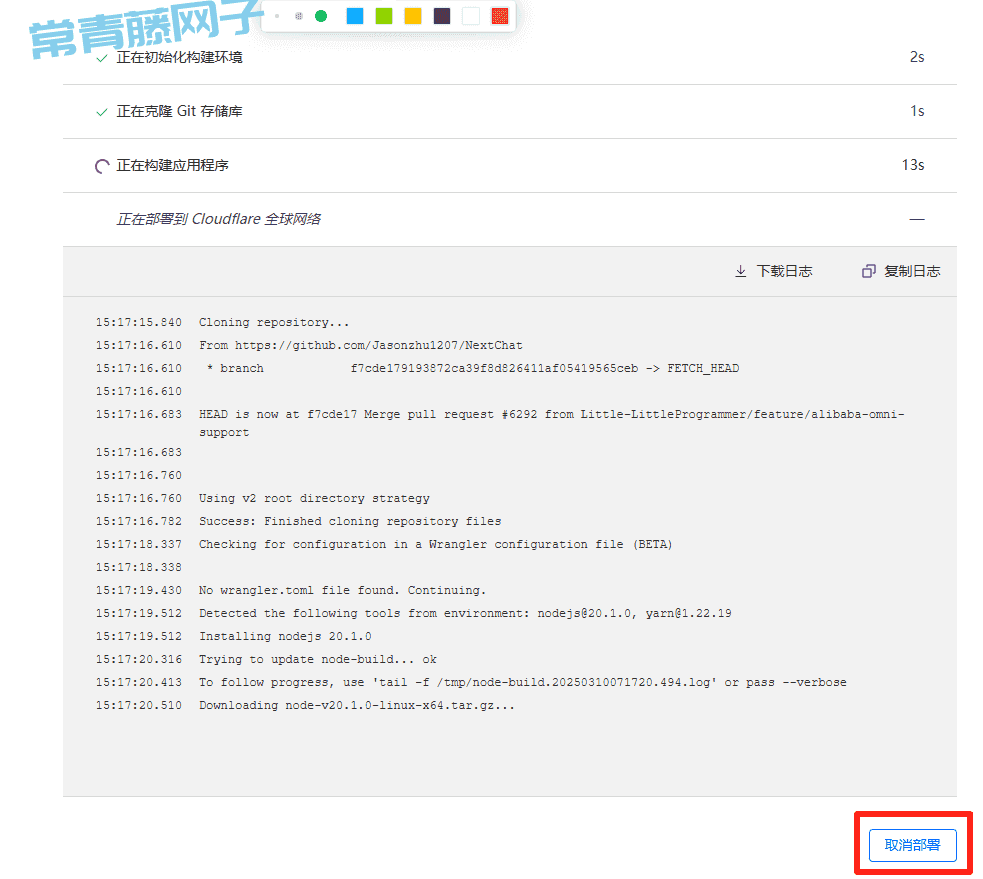This screenshot has width=983, height=879.
Task: Click 'No wrangler.toml file found' log line
Action: 342,591
